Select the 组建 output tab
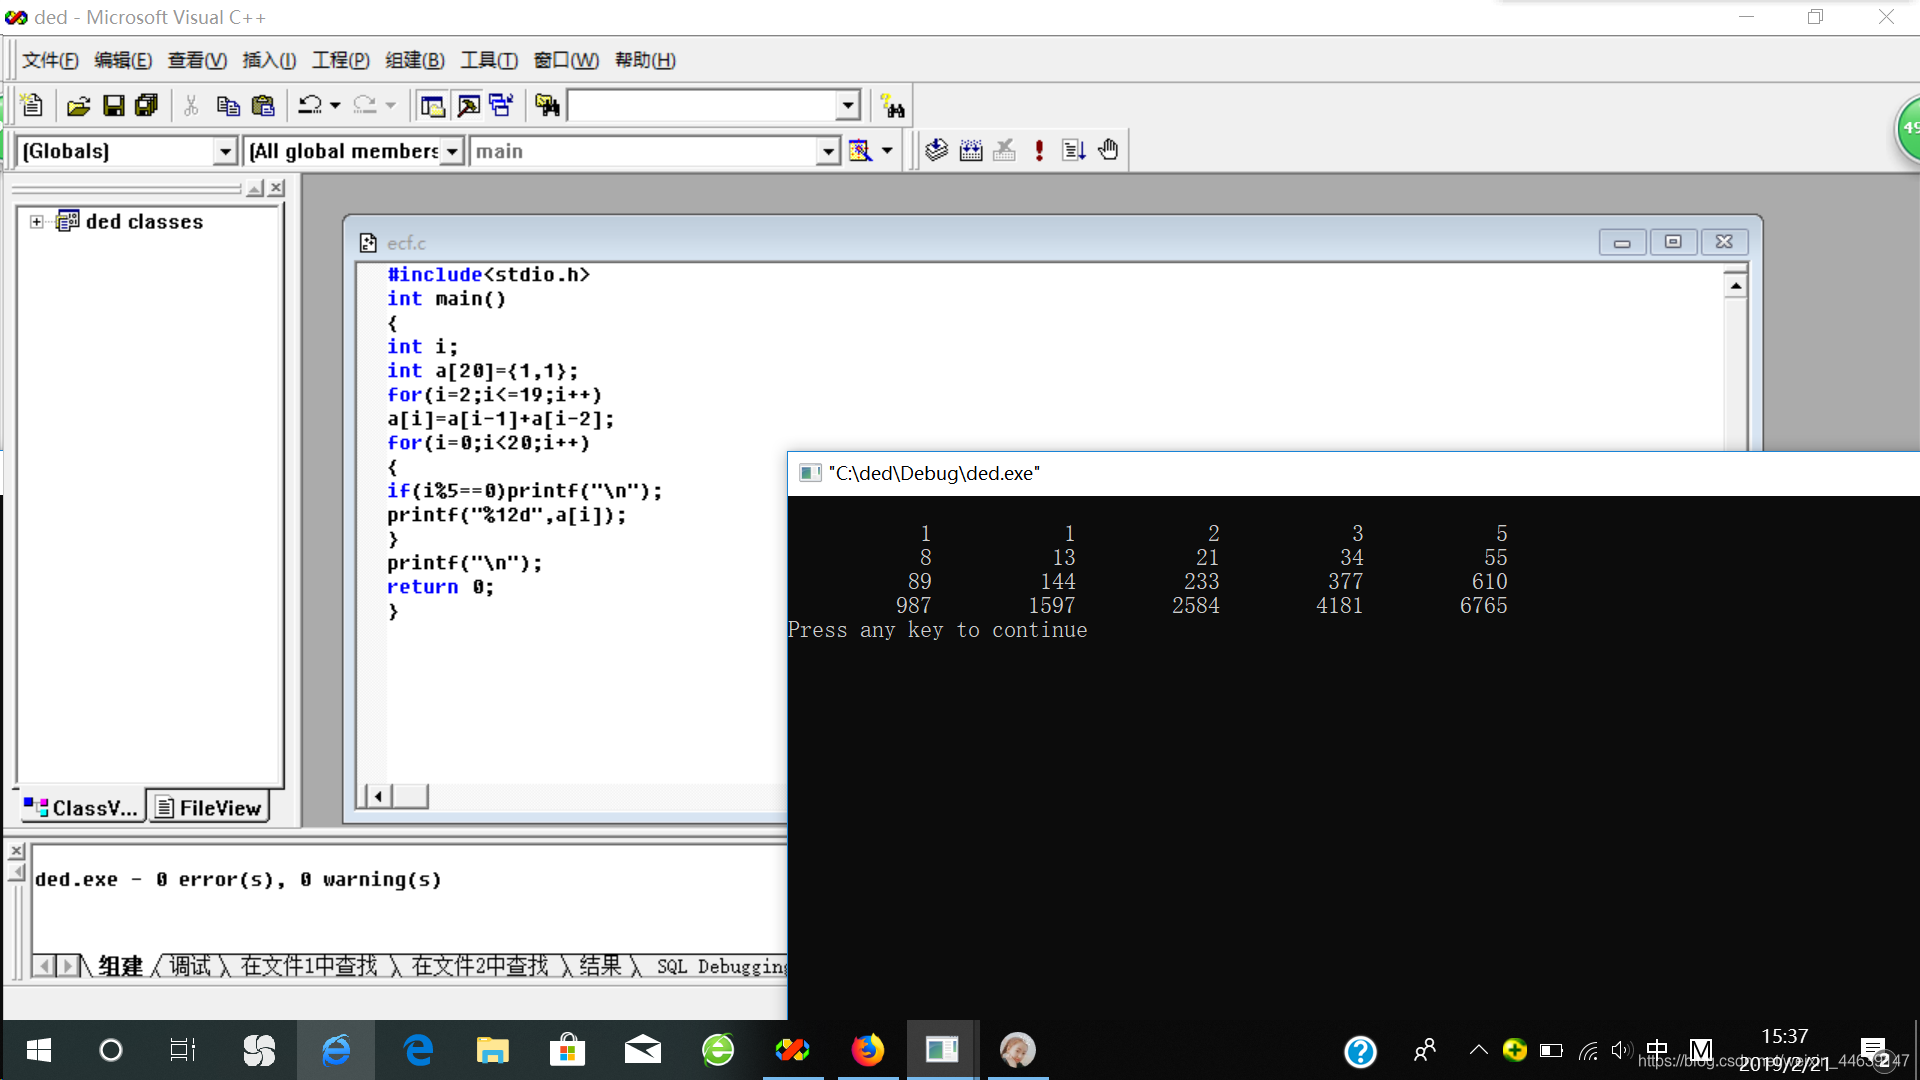This screenshot has height=1080, width=1920. 120,966
